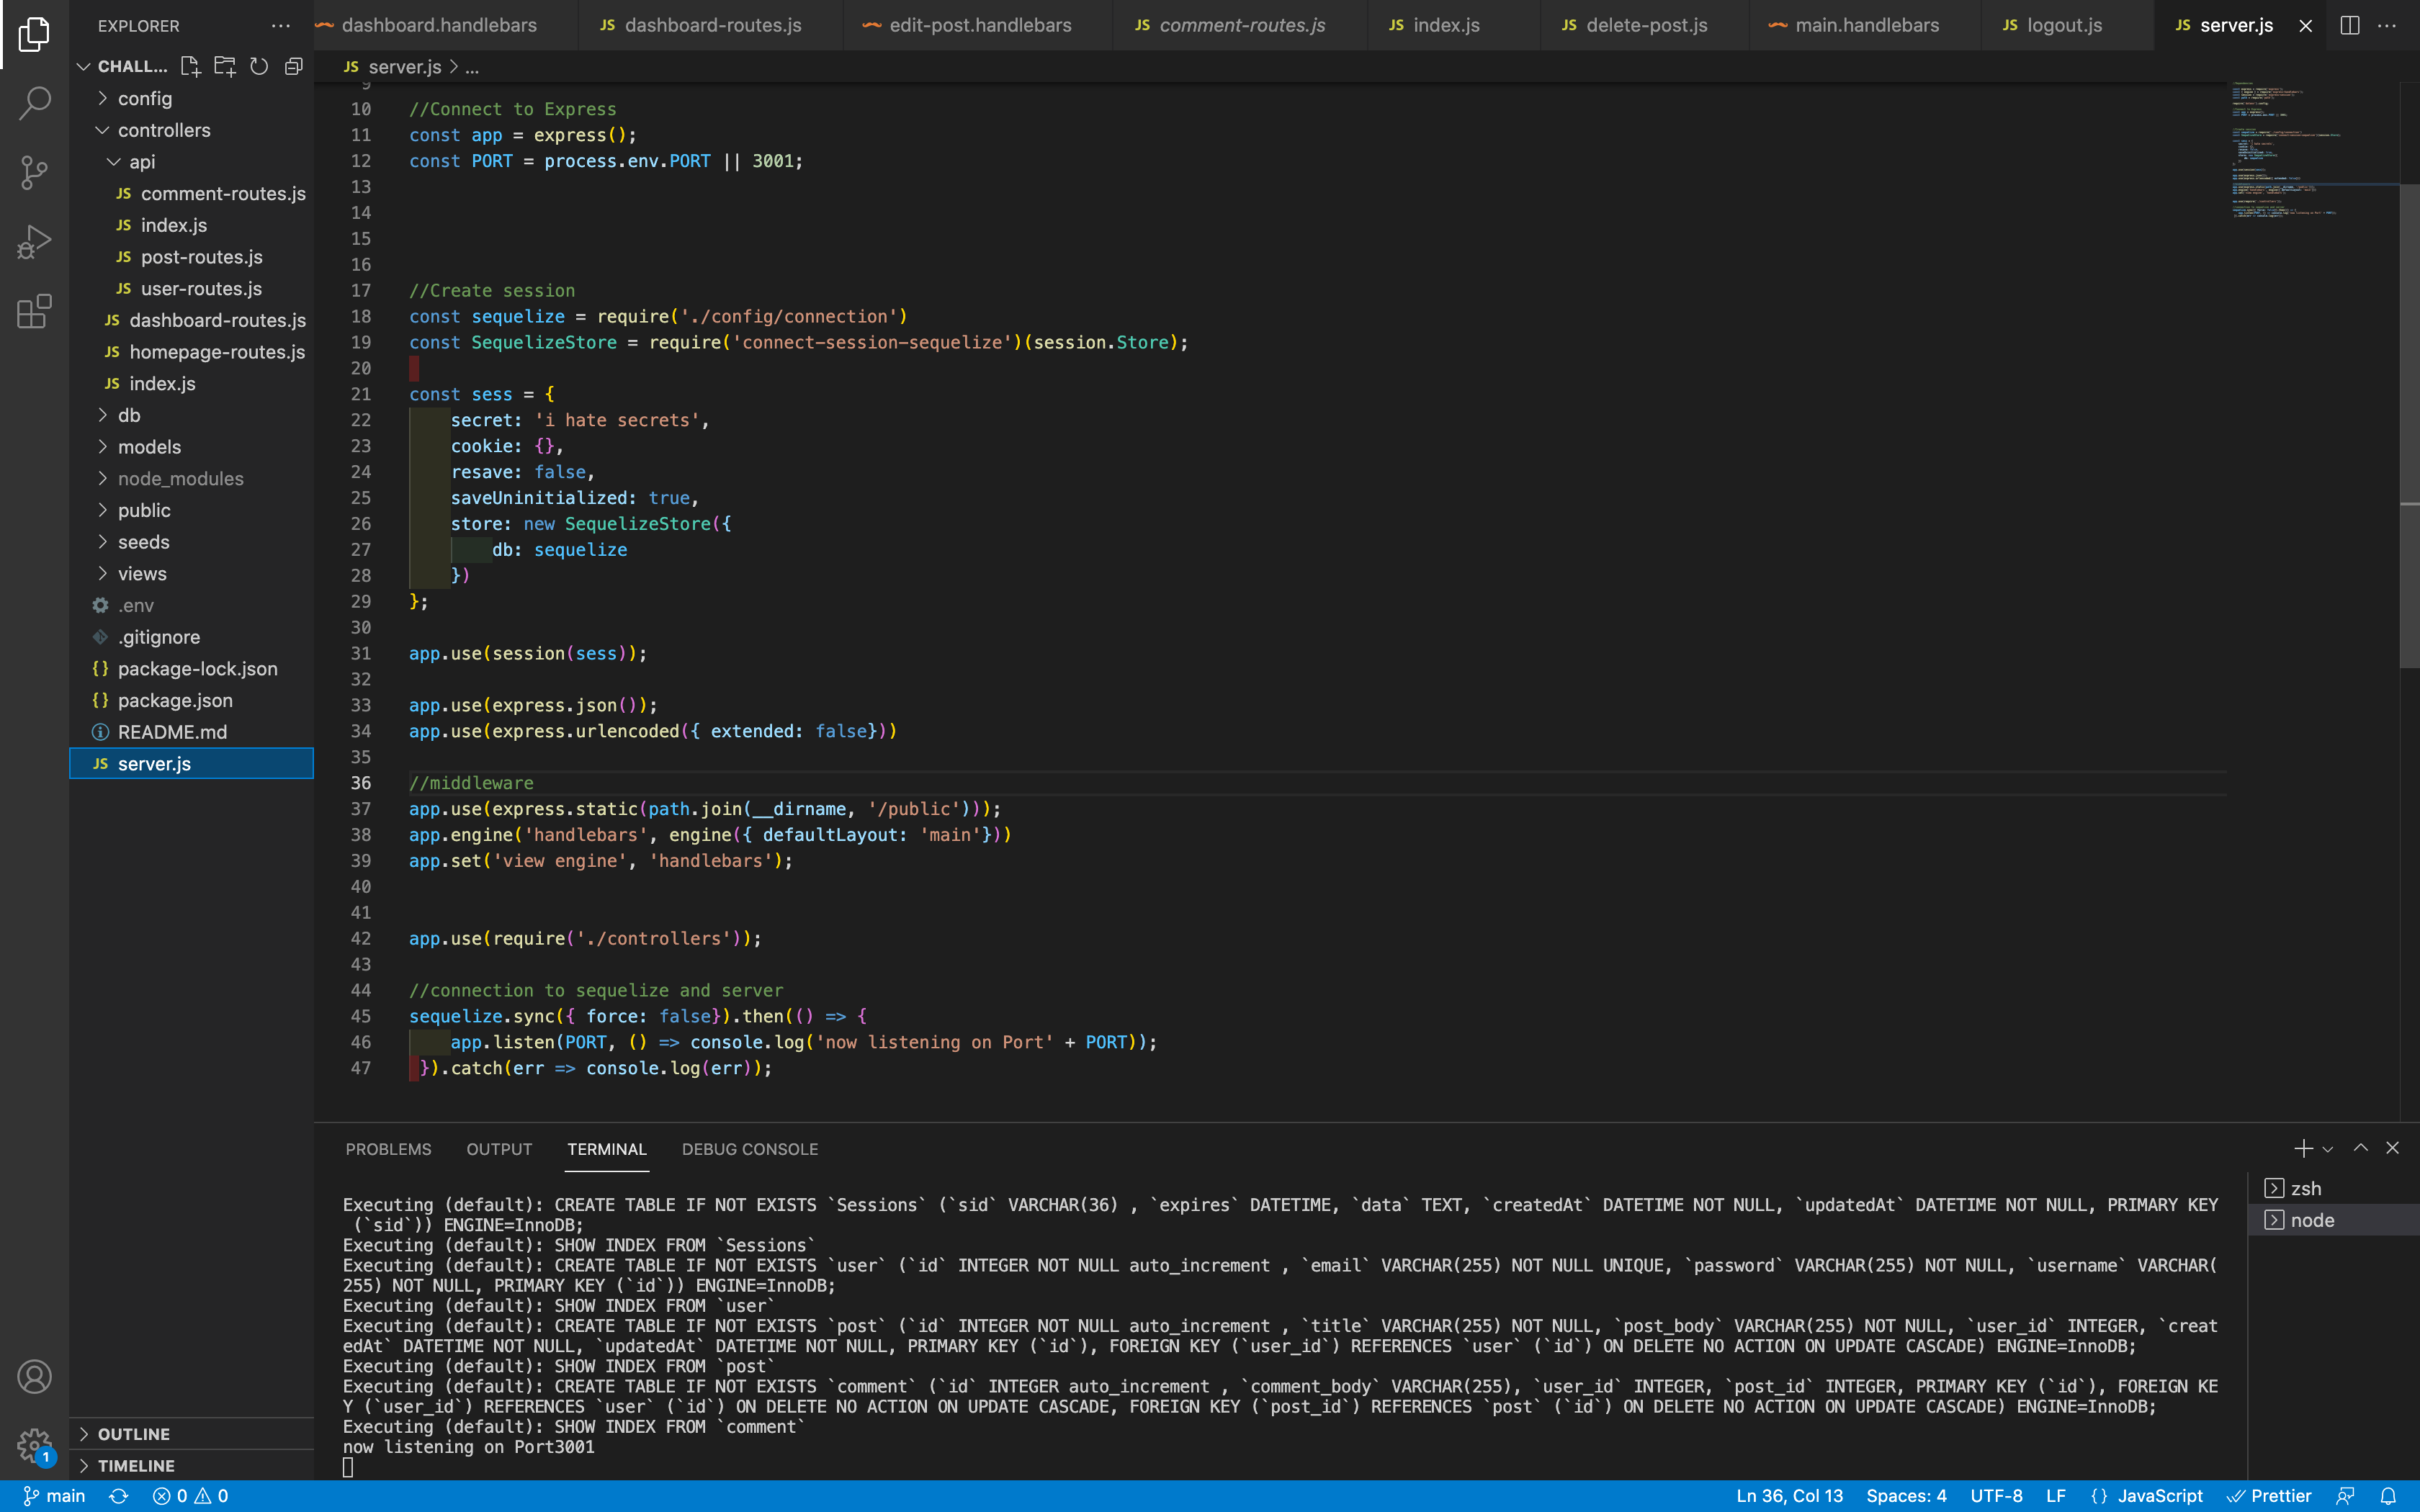2420x1512 pixels.
Task: Collapse all folders in Explorer
Action: pyautogui.click(x=293, y=66)
